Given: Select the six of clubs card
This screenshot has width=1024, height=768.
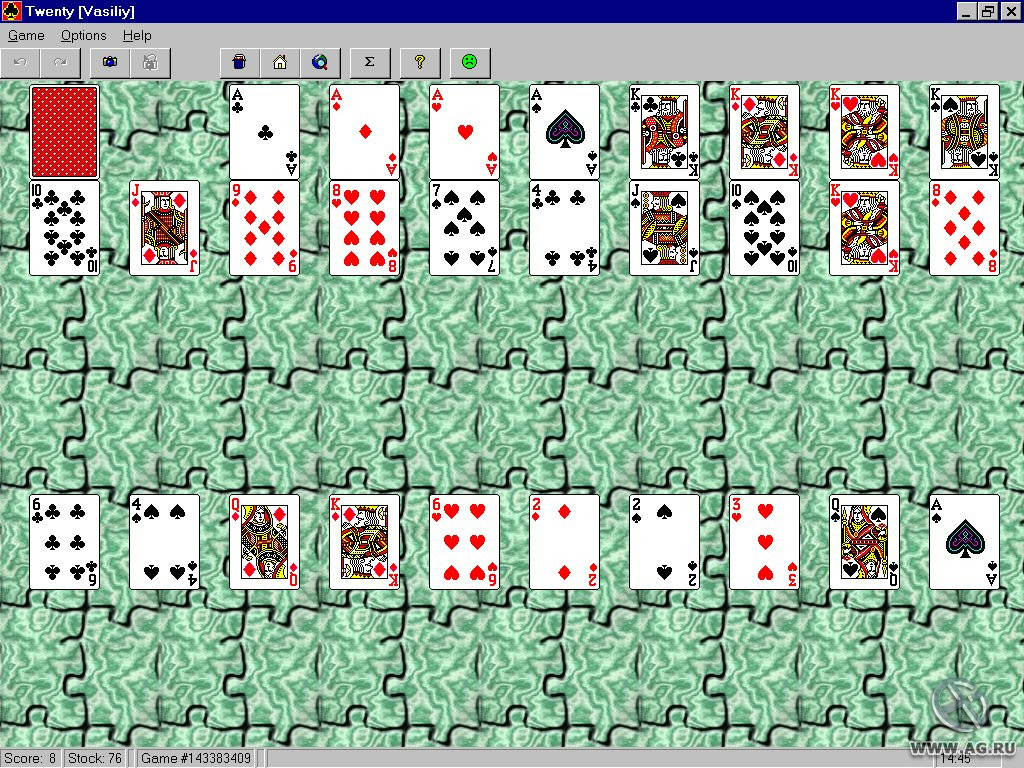Looking at the screenshot, I should (x=65, y=542).
